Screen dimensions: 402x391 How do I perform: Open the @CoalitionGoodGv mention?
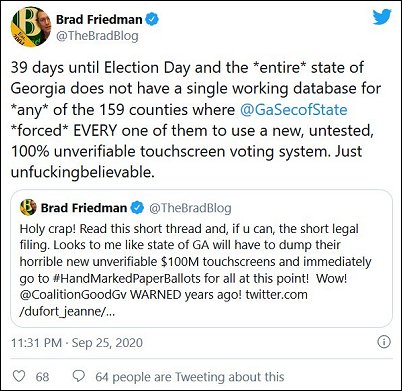[x=73, y=295]
